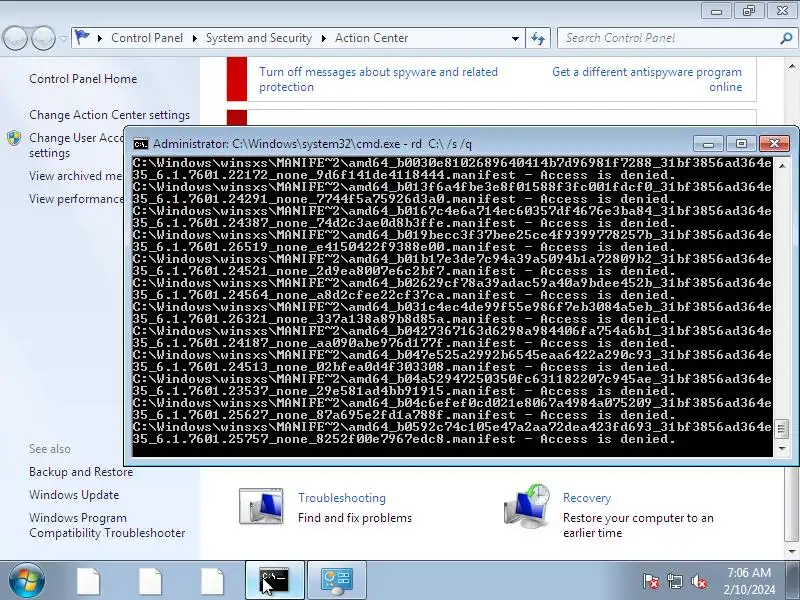Click console line with 9d6f141de4118444.manifest
Image resolution: width=800 pixels, height=600 pixels.
[404, 175]
